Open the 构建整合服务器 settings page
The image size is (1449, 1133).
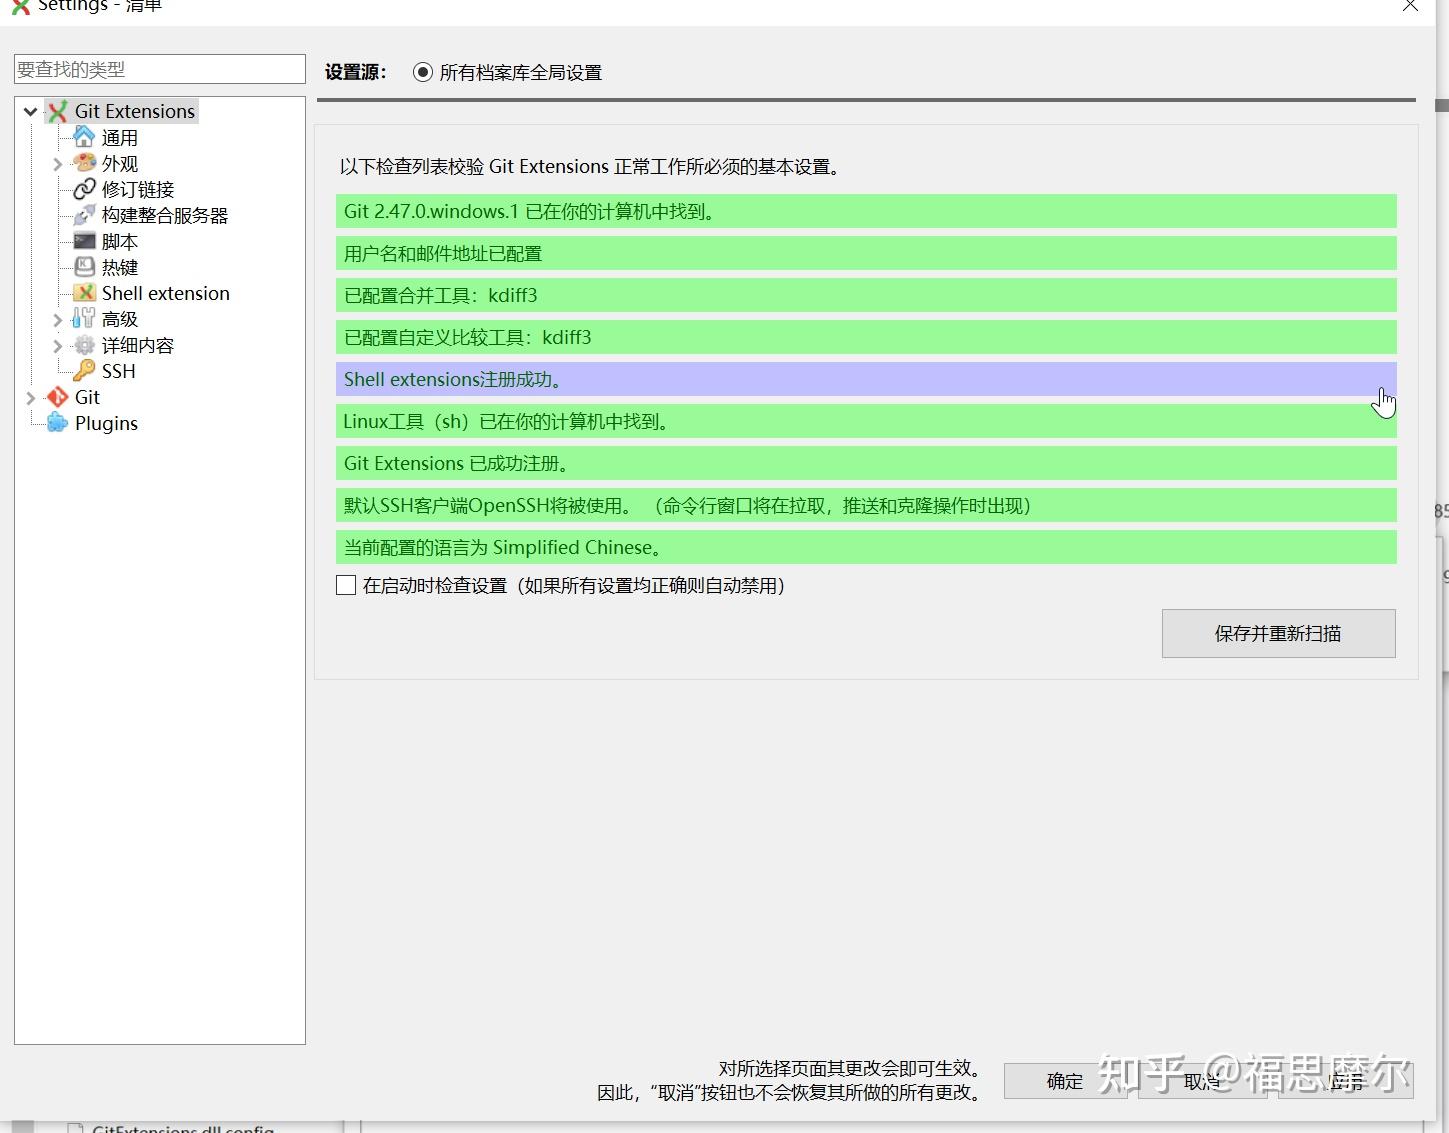pos(165,215)
